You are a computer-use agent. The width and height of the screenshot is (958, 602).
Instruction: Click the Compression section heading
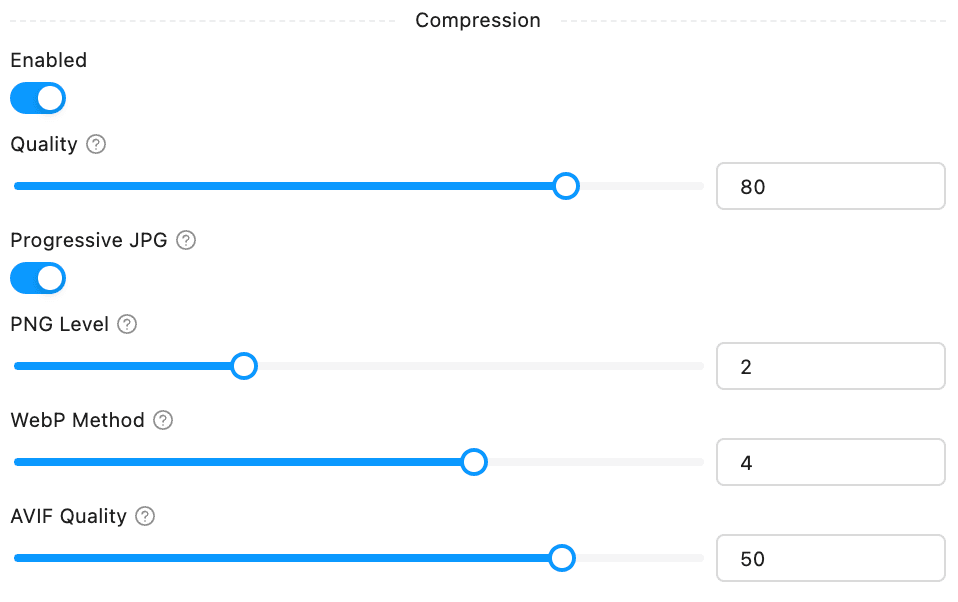tap(478, 20)
